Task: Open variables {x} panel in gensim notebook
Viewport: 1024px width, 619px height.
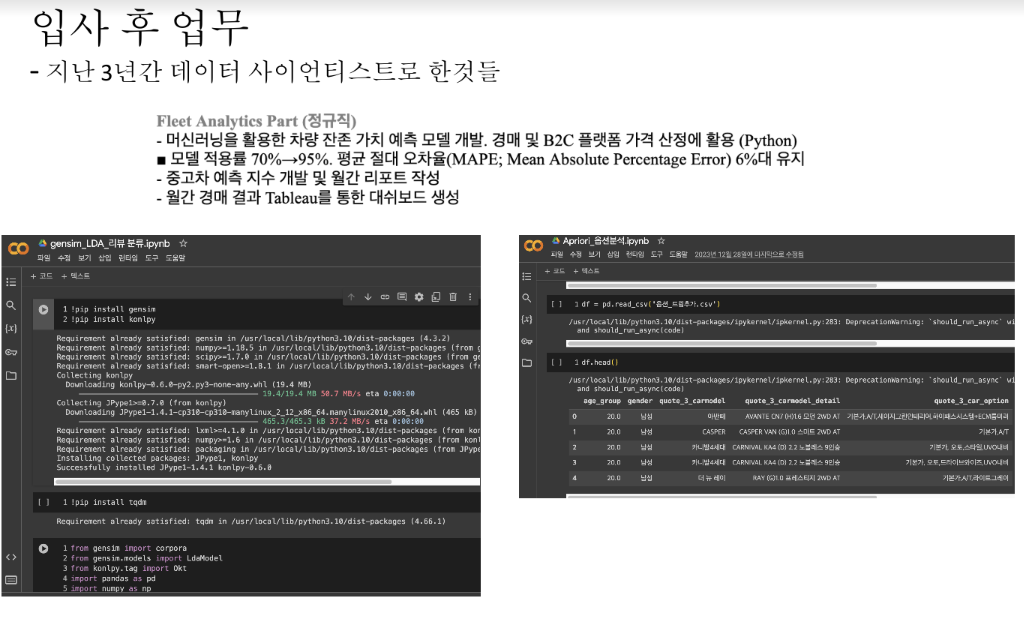Action: click(x=11, y=328)
